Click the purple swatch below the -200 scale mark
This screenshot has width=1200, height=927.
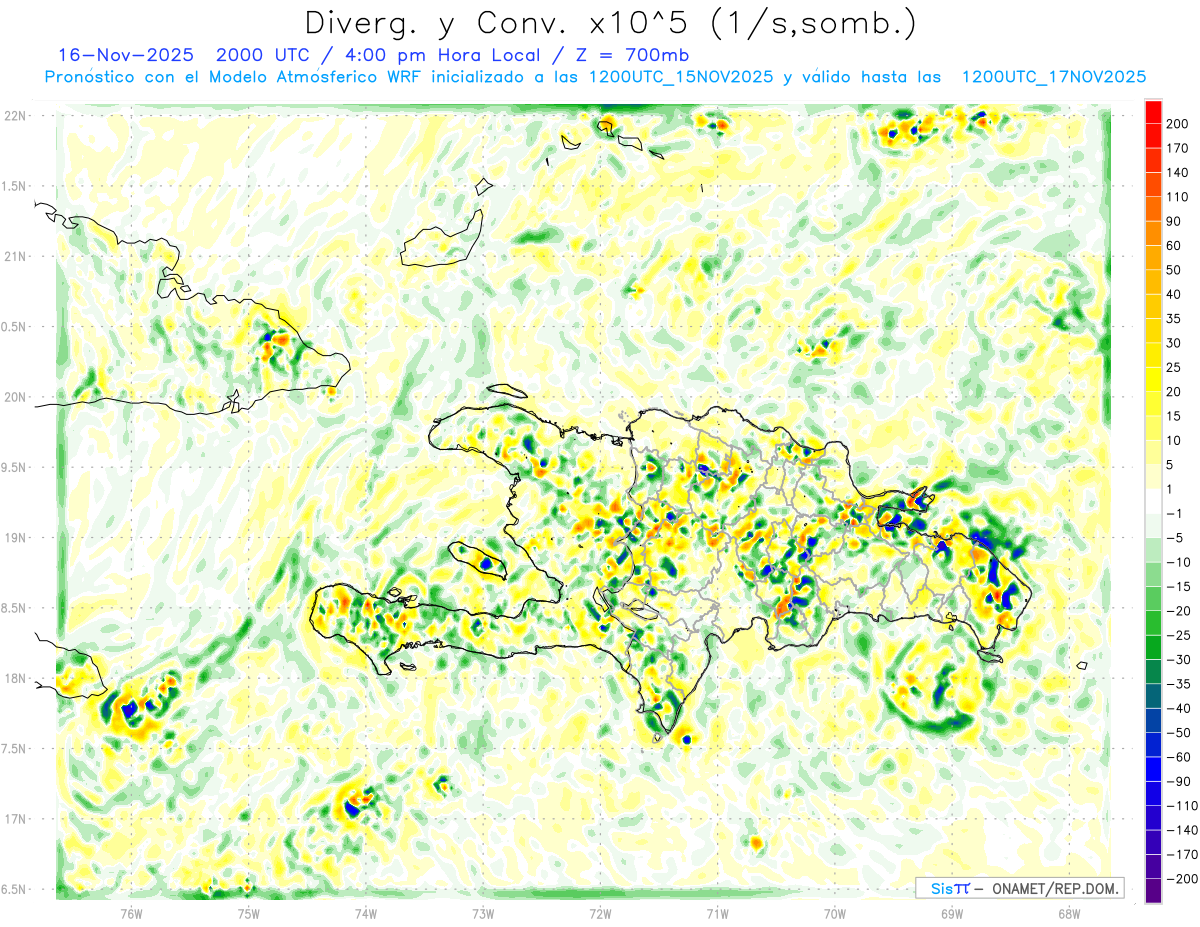click(1153, 891)
